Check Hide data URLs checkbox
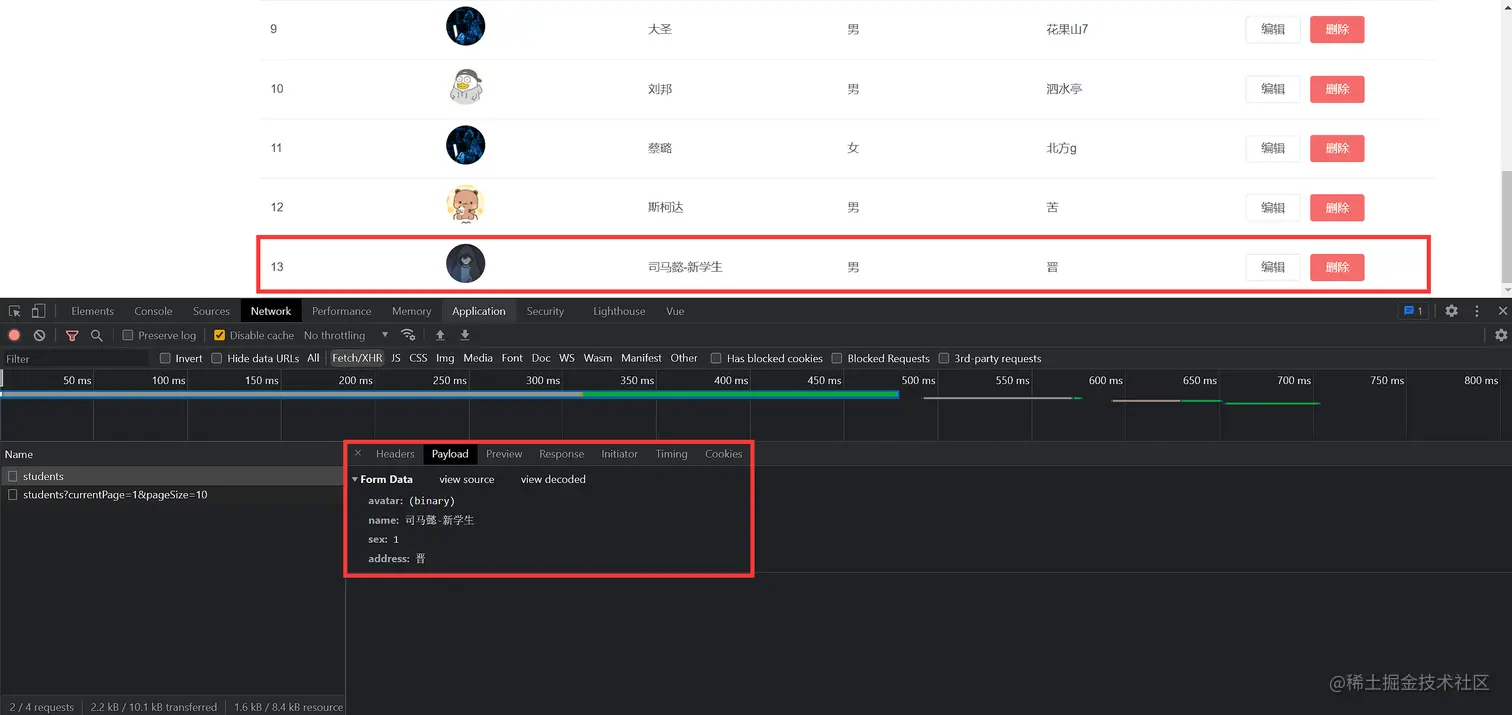Screen dimensions: 1512x715 point(217,358)
